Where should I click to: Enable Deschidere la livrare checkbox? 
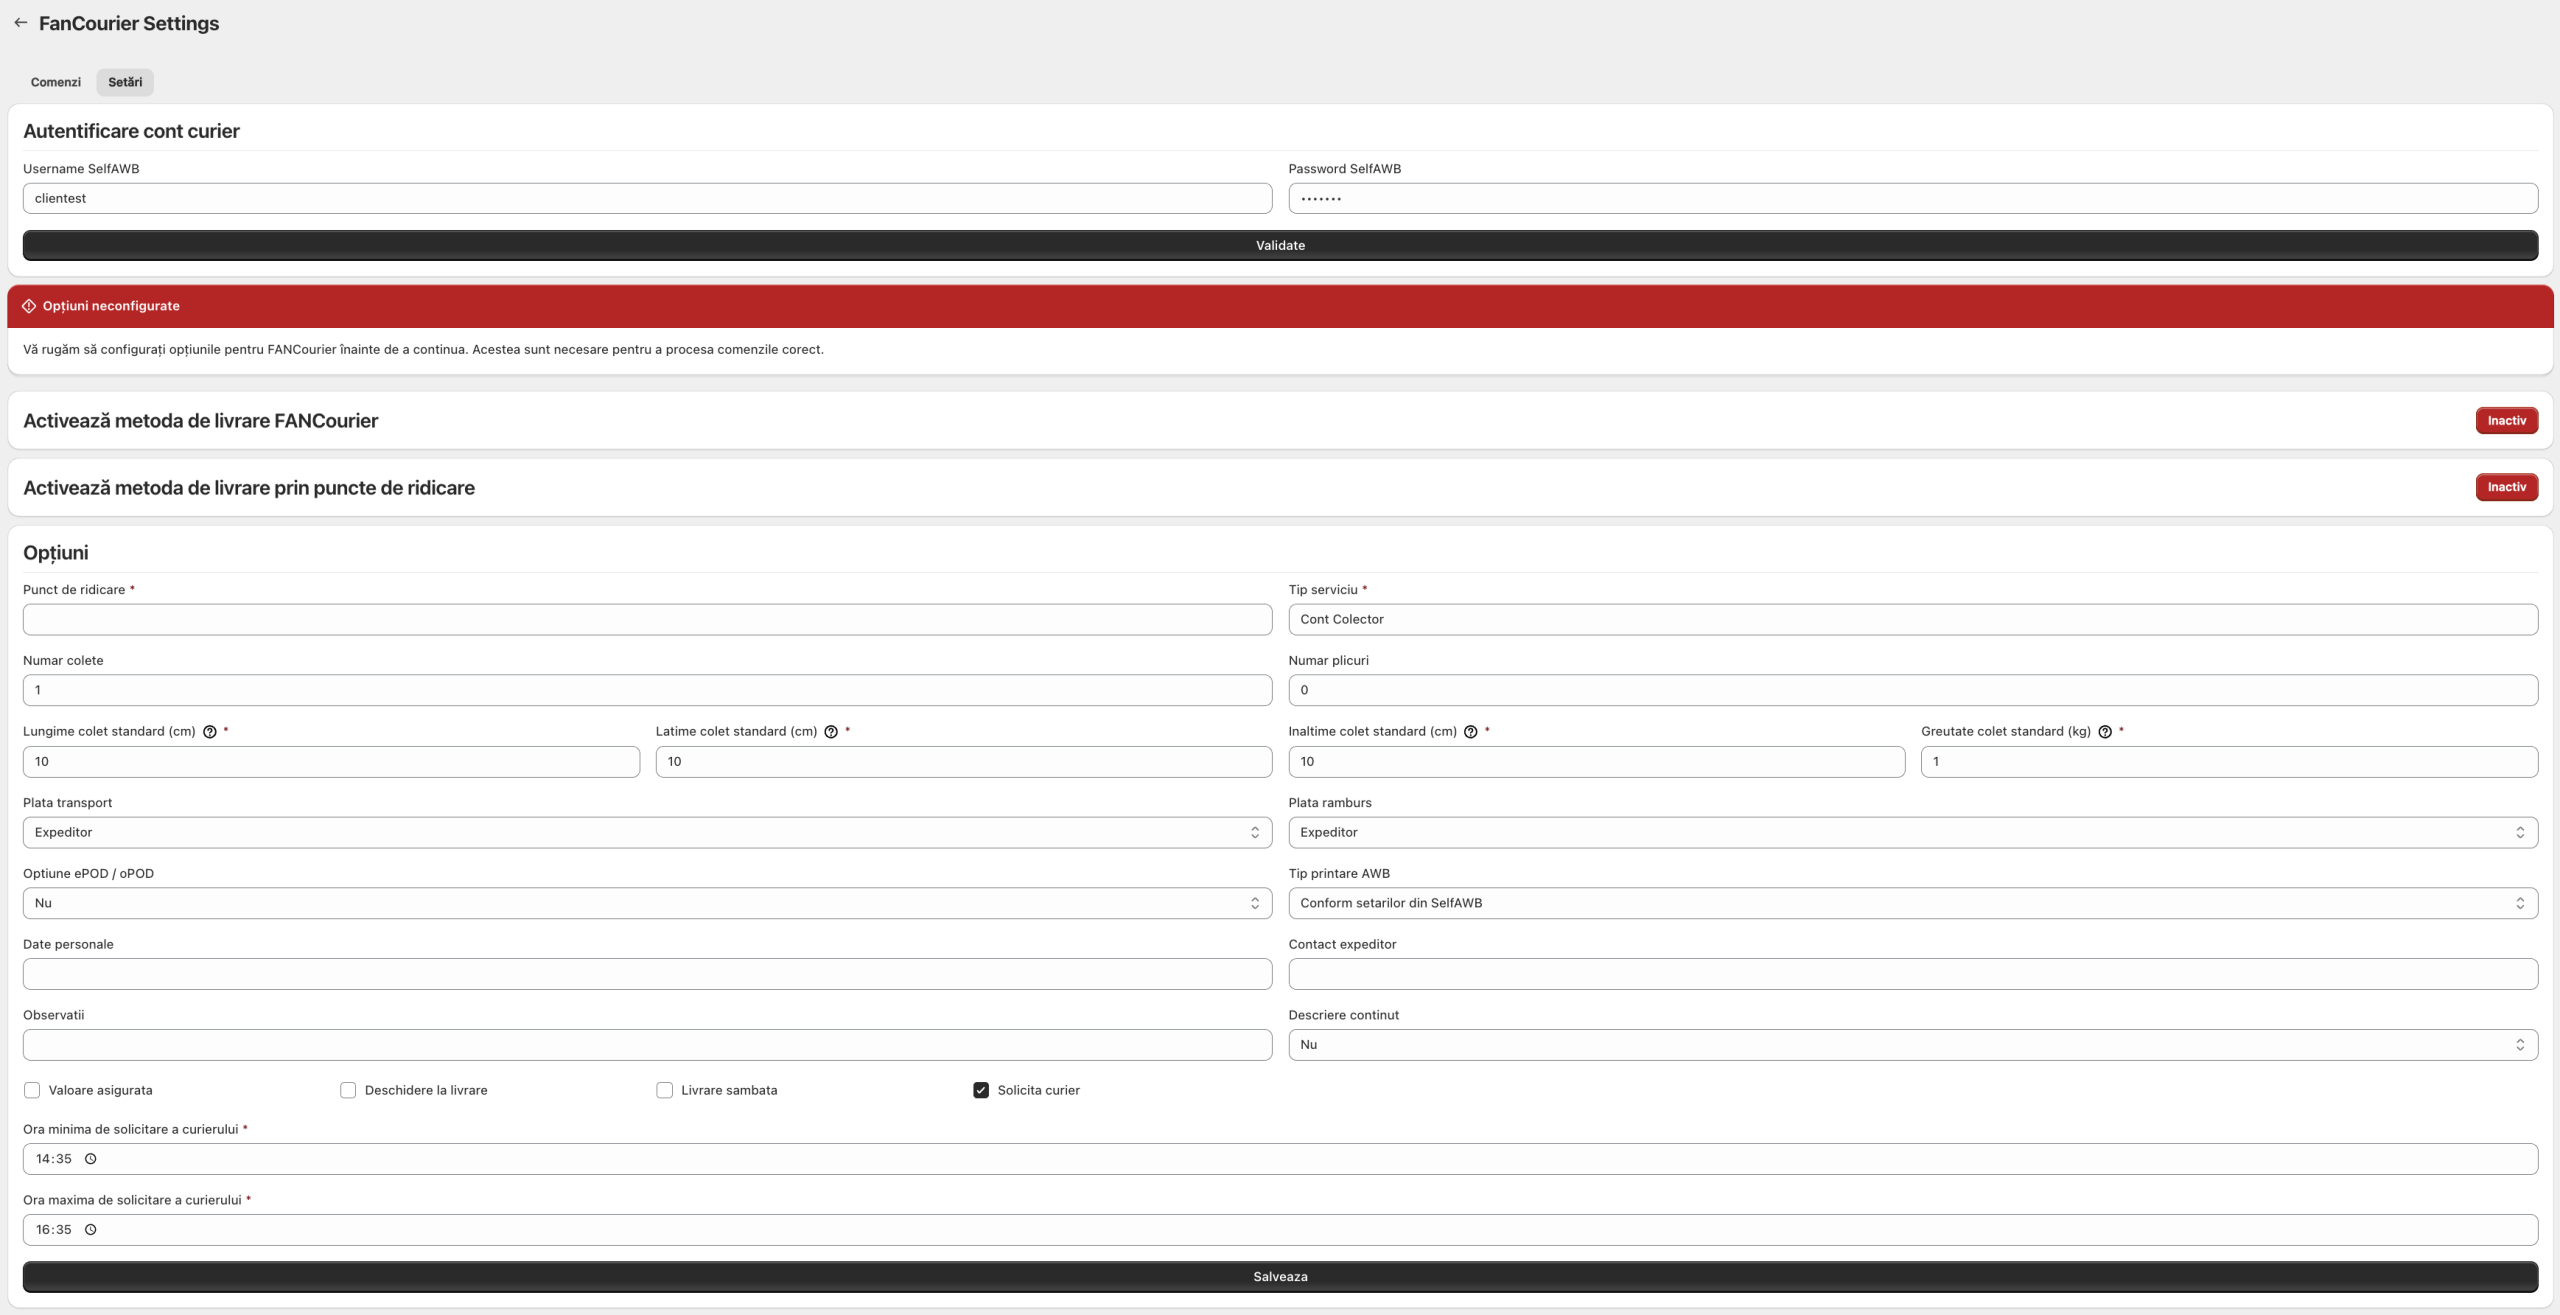(x=348, y=1090)
